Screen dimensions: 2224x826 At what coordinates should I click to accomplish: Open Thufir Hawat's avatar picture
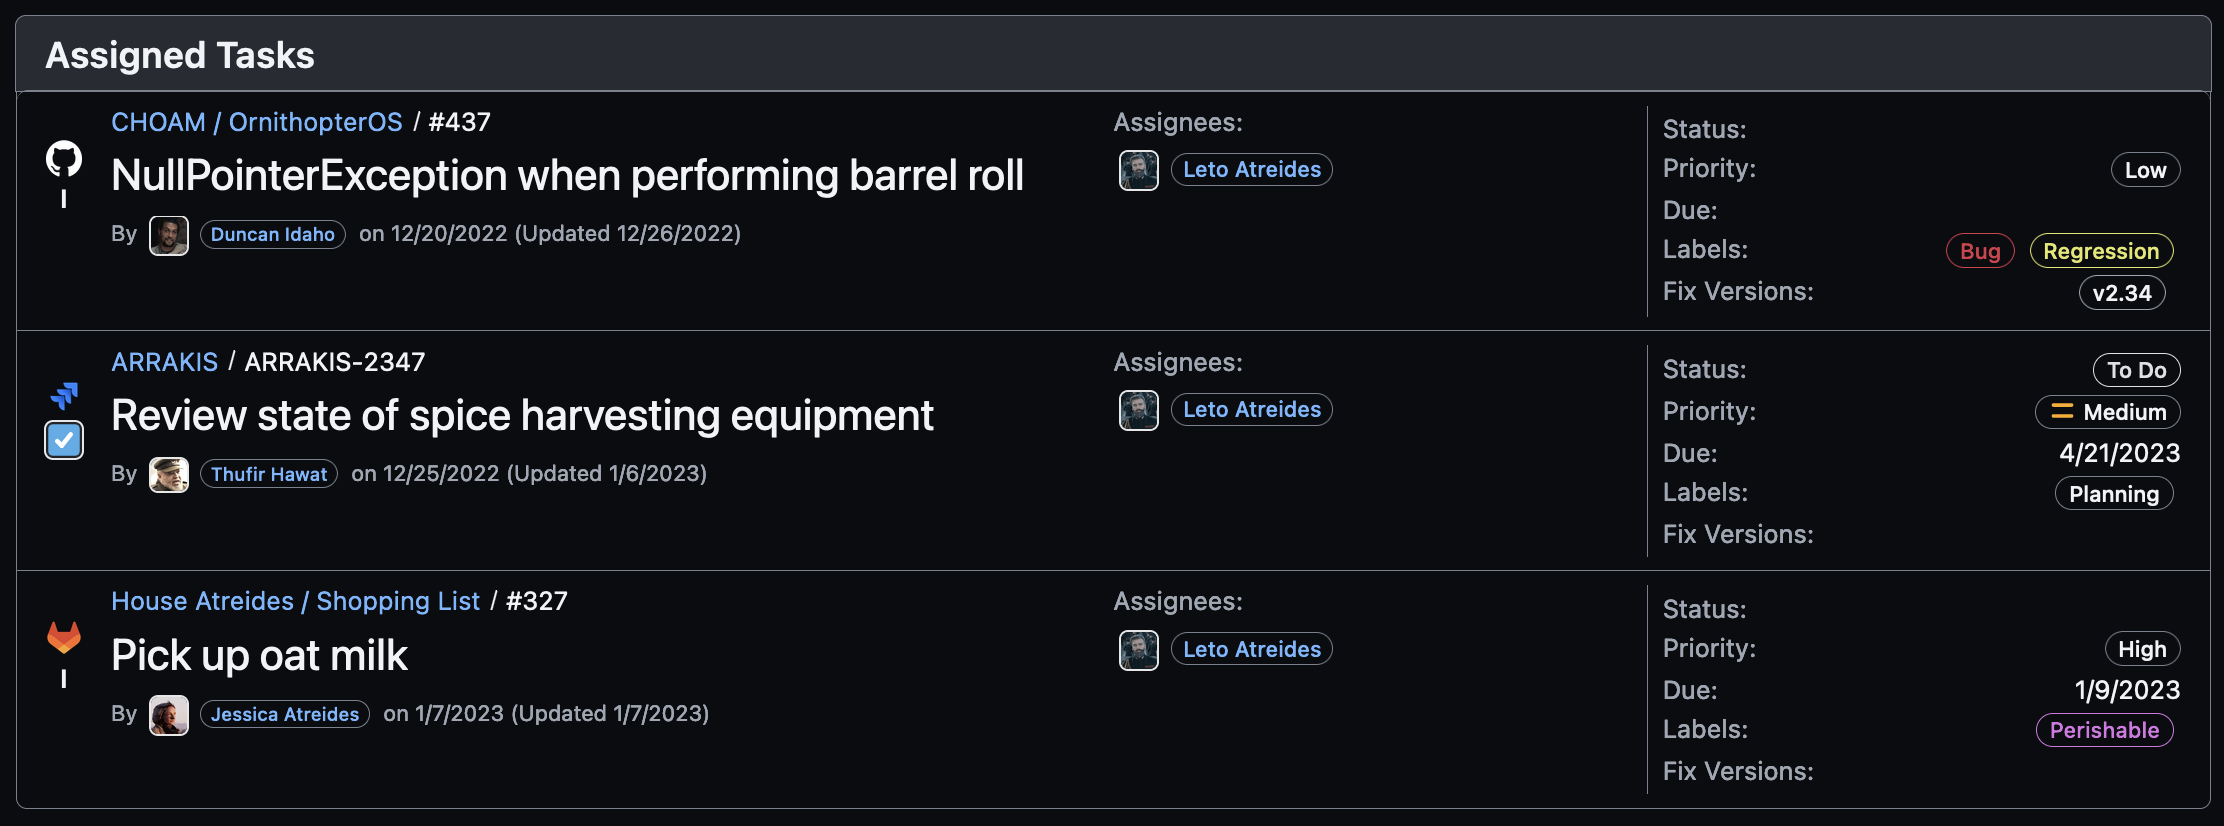tap(169, 475)
